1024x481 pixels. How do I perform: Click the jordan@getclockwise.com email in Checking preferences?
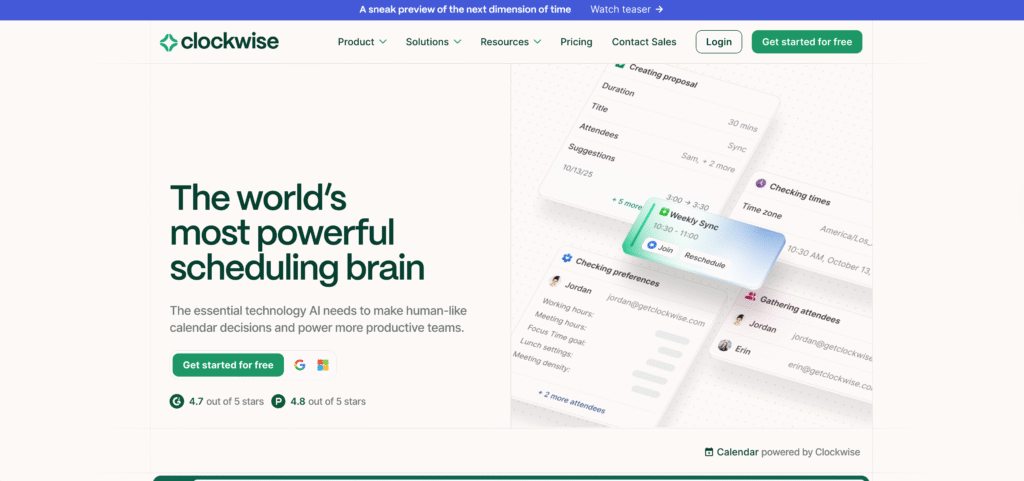click(655, 310)
